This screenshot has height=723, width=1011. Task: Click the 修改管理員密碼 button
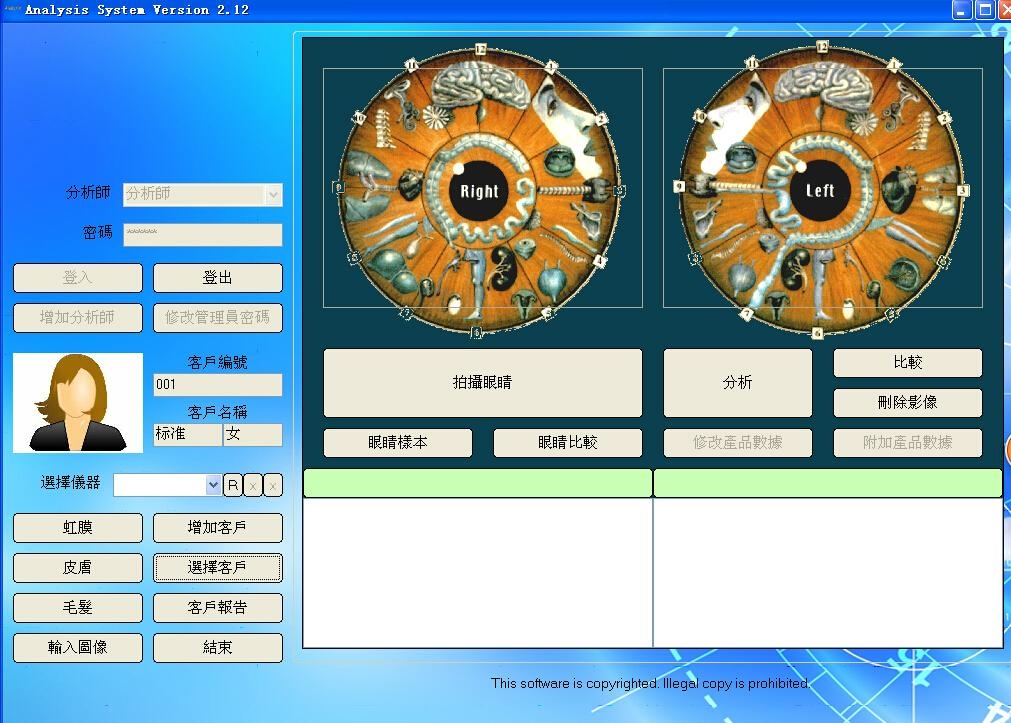coord(217,318)
